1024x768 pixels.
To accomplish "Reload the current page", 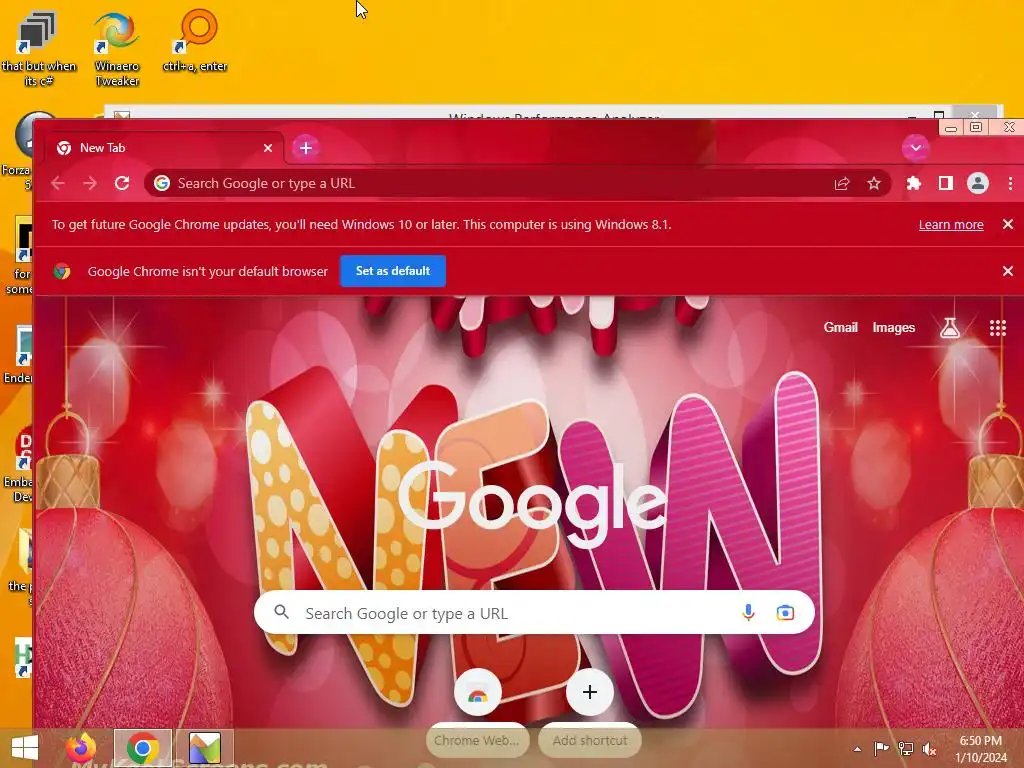I will click(x=122, y=184).
